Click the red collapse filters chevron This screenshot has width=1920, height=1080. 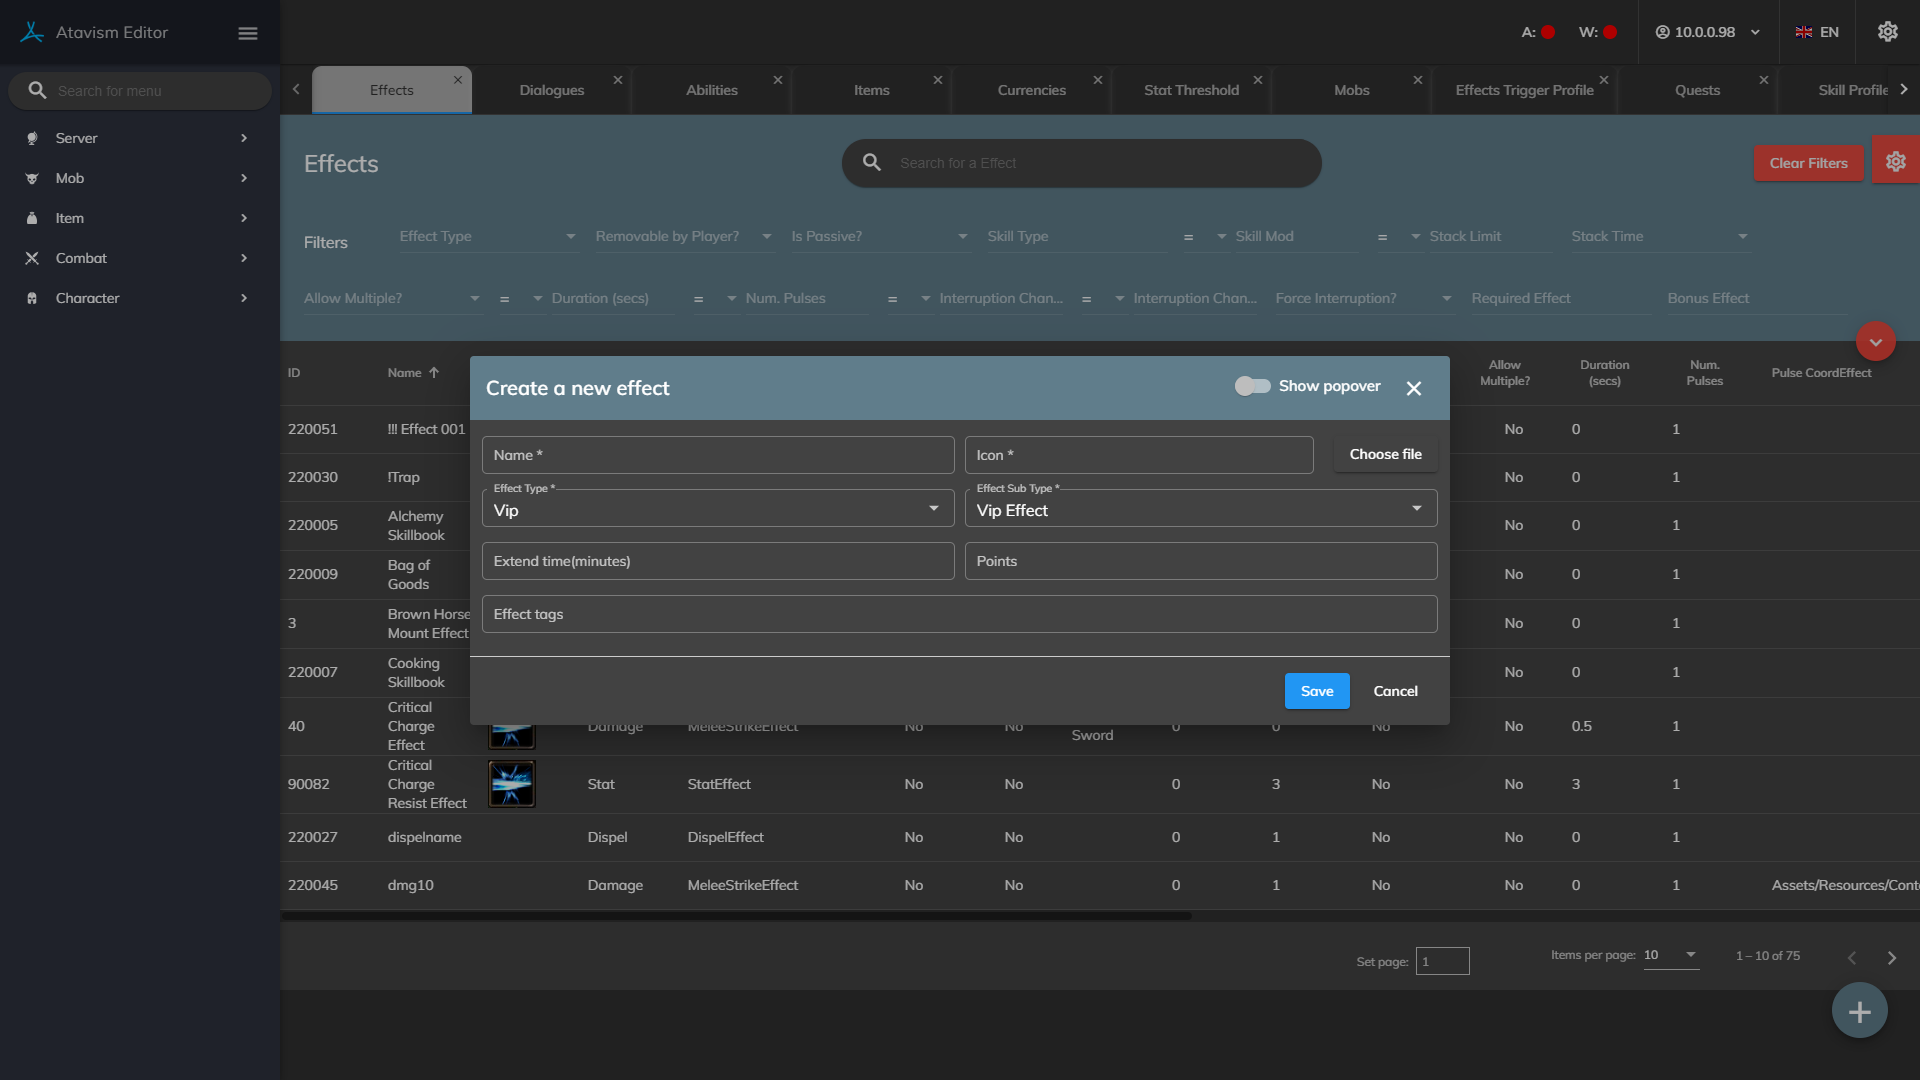1875,342
